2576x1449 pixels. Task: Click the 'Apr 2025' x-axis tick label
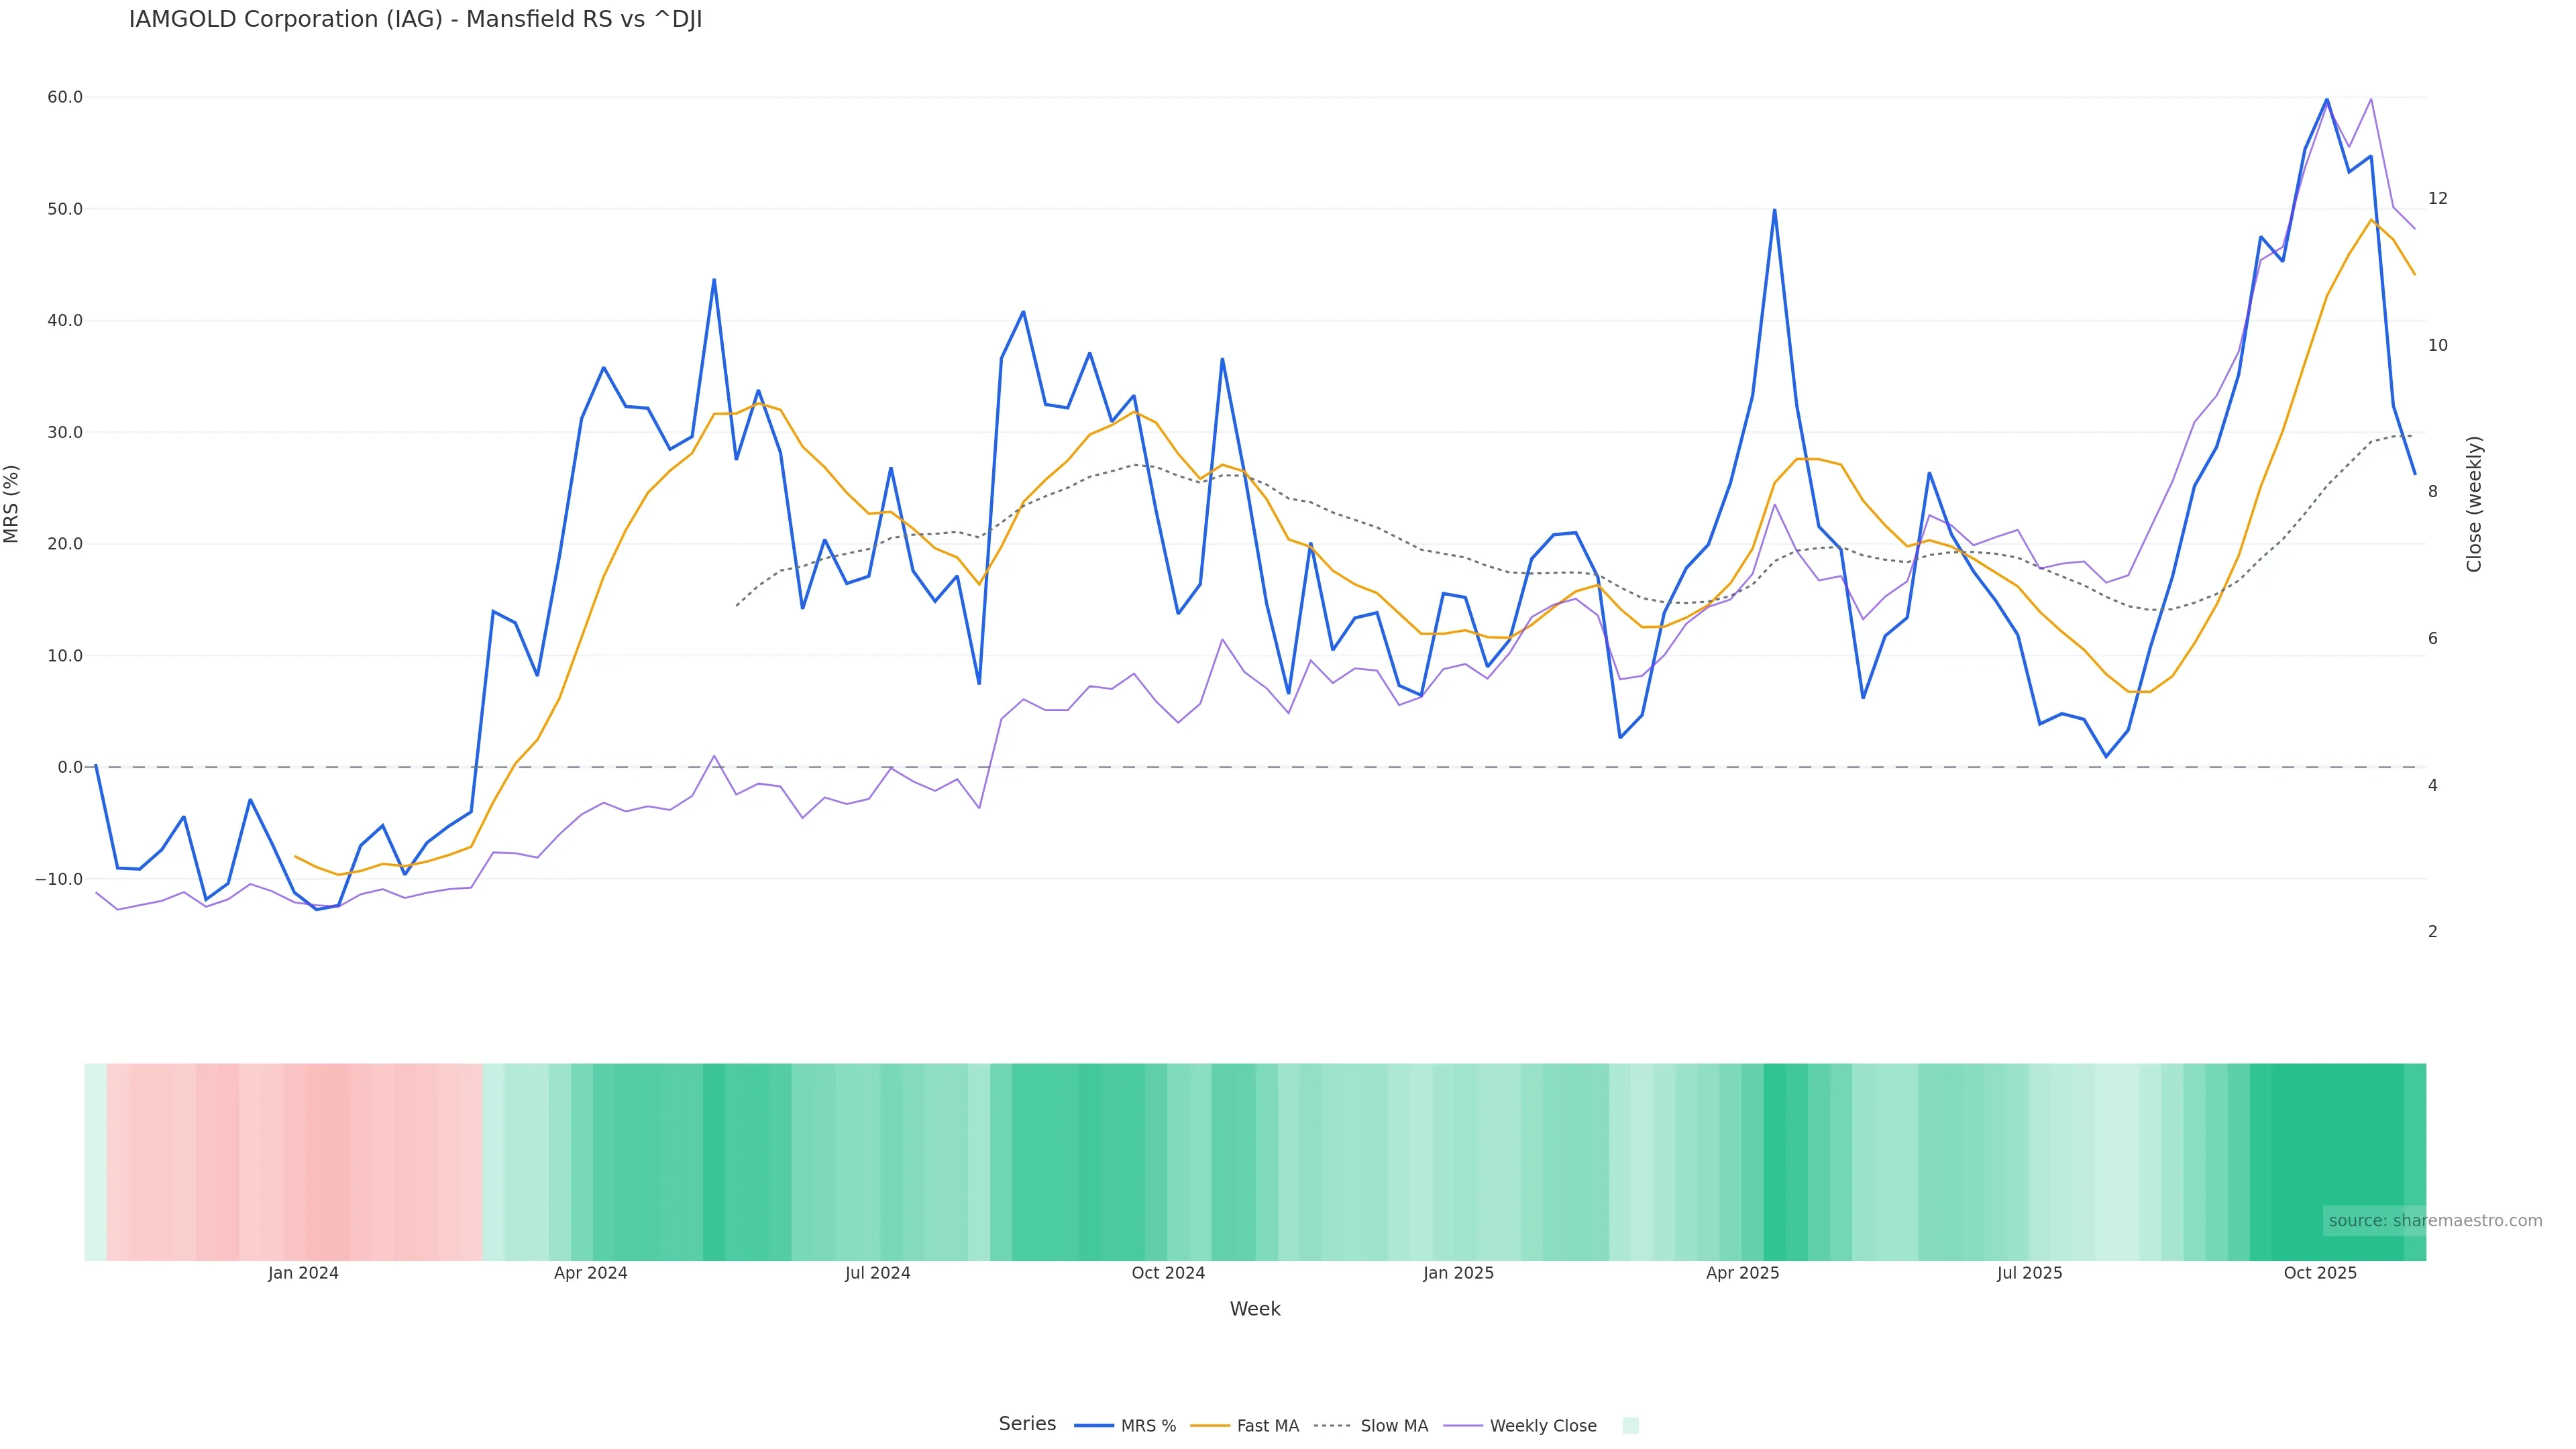click(x=1742, y=1273)
